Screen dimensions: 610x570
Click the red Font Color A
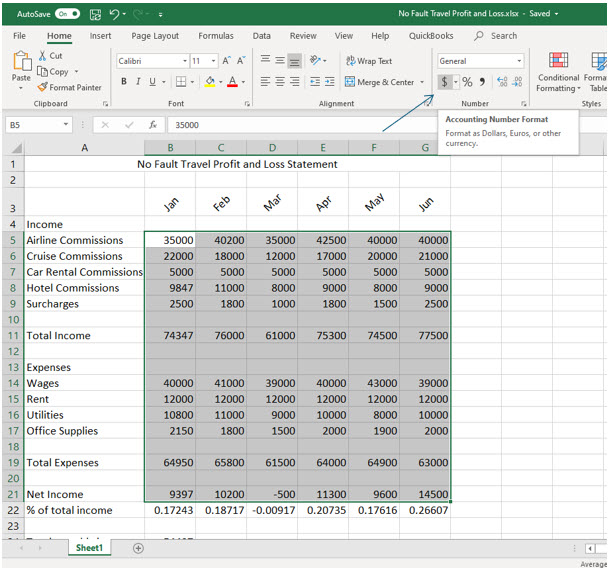pos(232,81)
